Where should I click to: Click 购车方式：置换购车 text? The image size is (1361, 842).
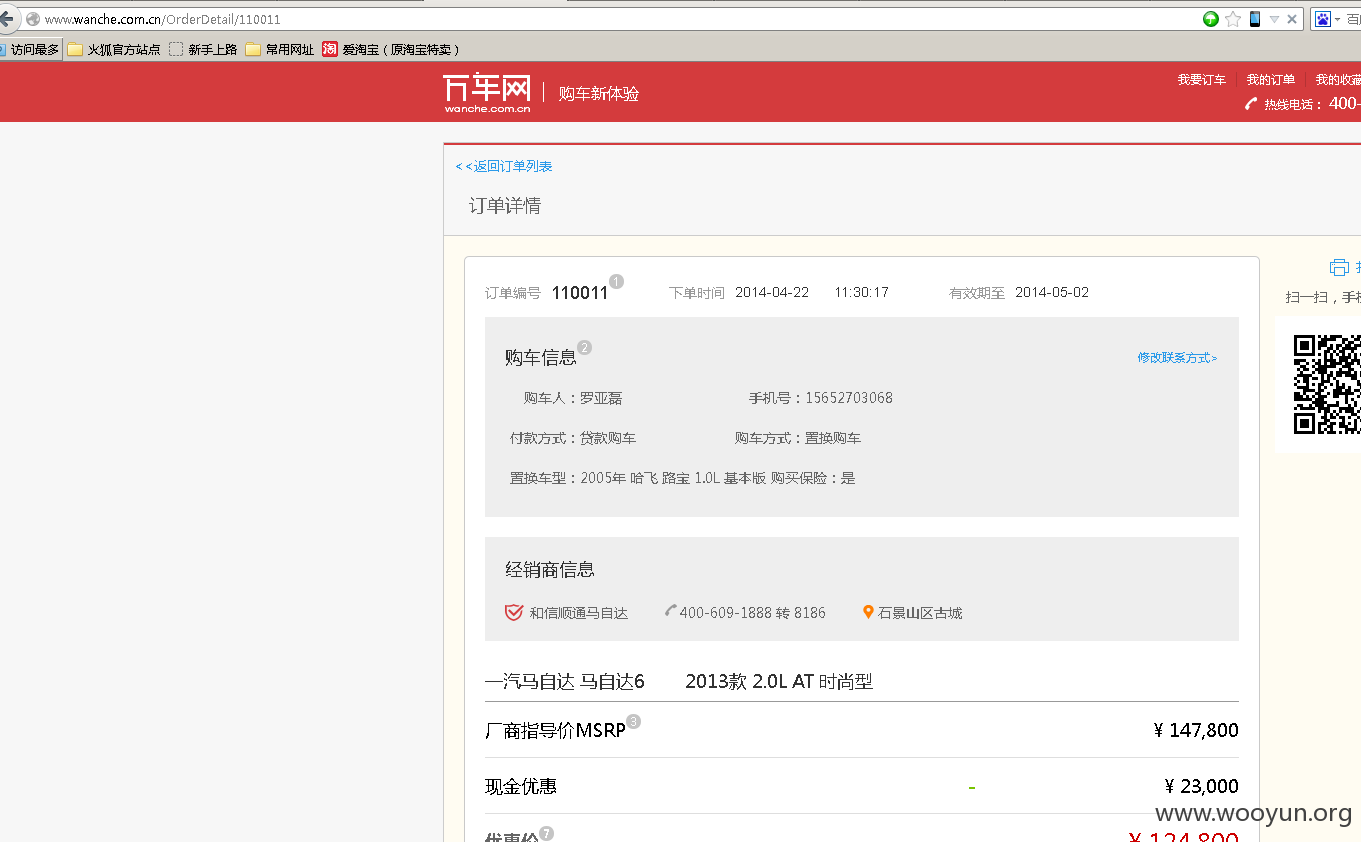click(x=798, y=438)
